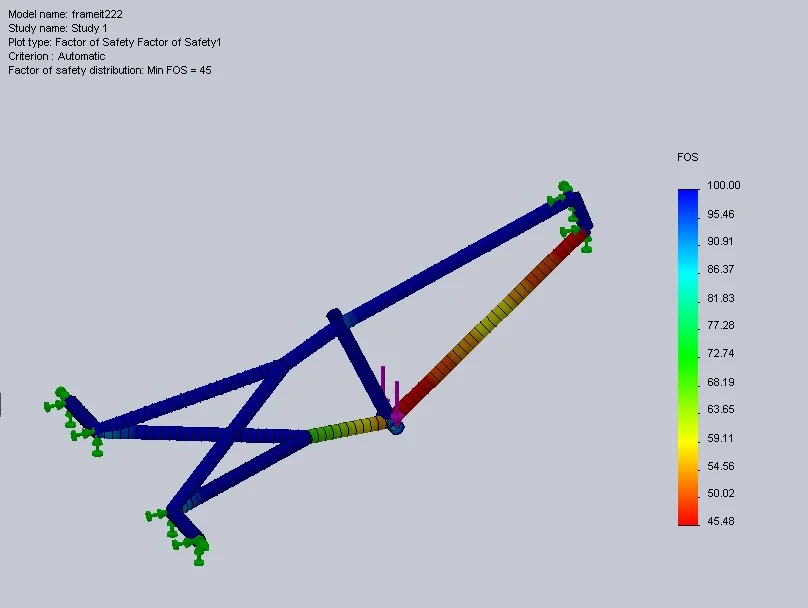Viewport: 808px width, 608px height.
Task: Click the 'Criterion : Automatic' text
Action: pyautogui.click(x=57, y=56)
